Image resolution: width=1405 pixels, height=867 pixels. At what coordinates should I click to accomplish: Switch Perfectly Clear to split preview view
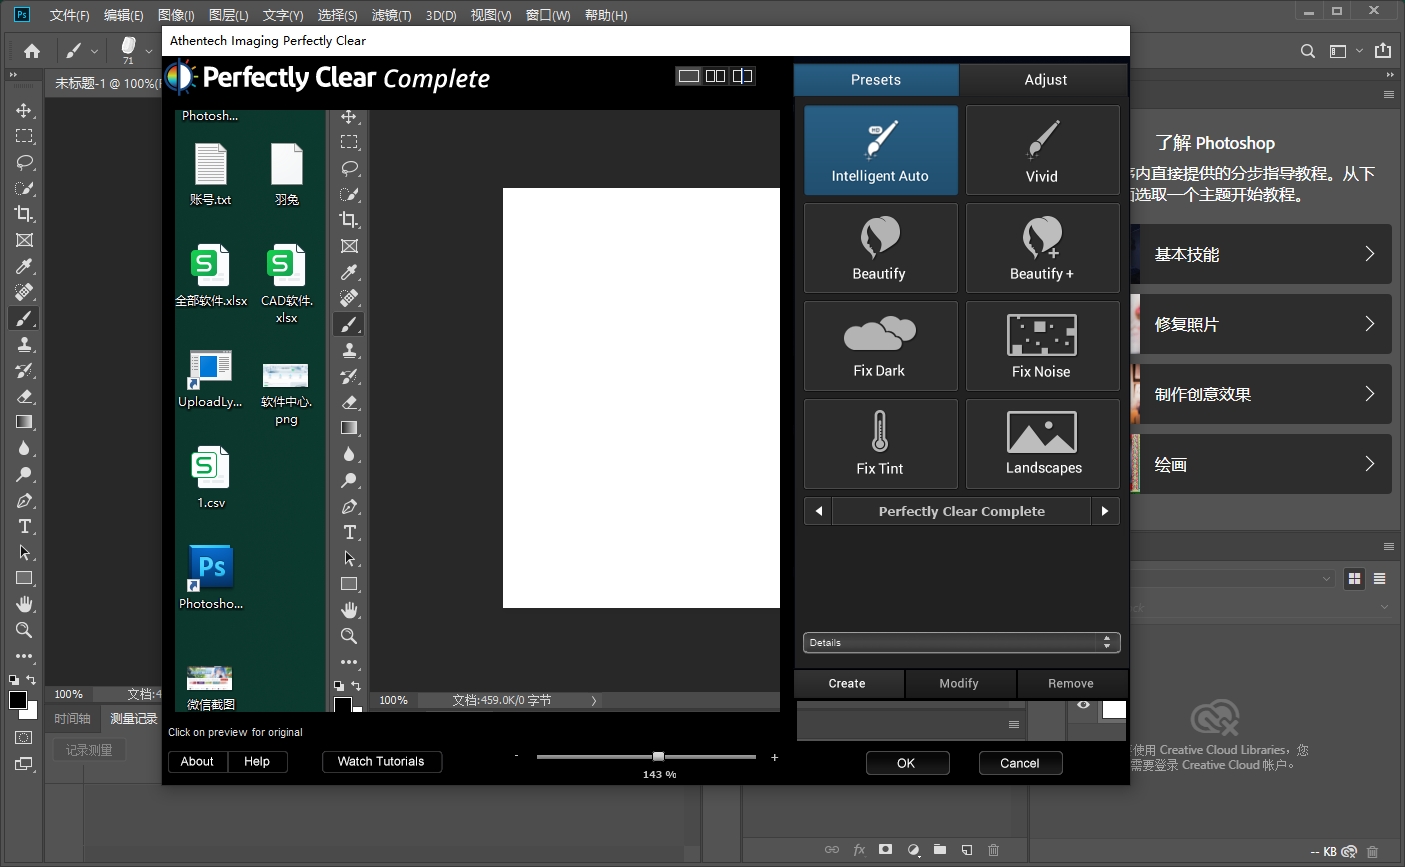[x=743, y=76]
